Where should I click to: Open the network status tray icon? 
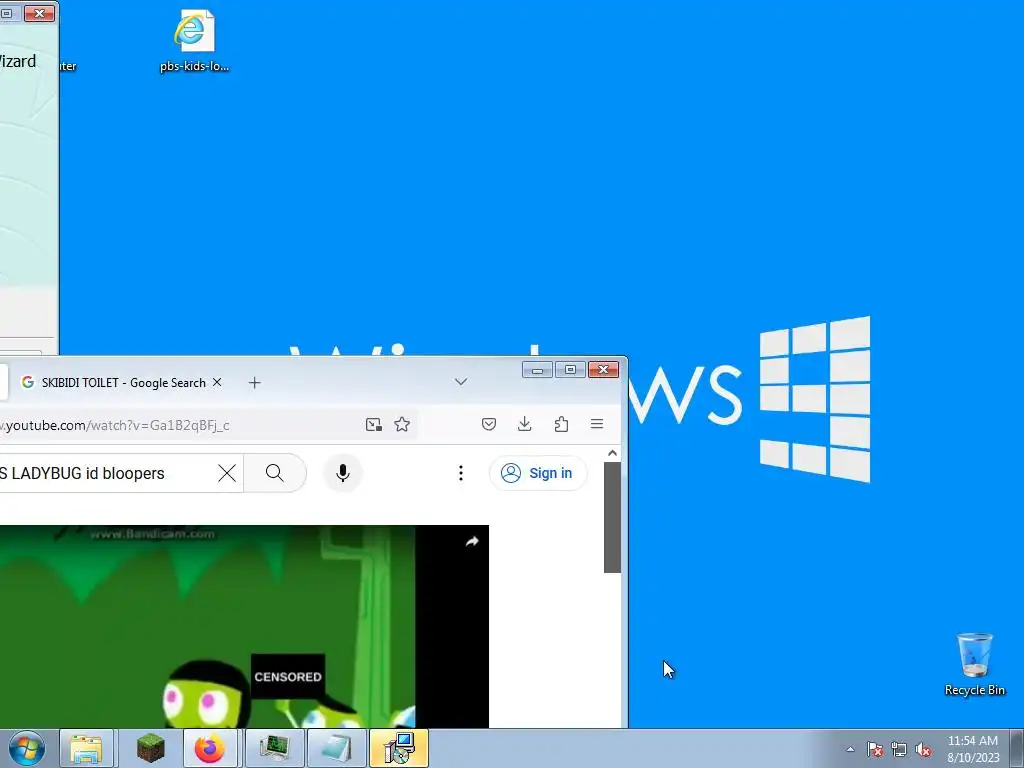(899, 749)
